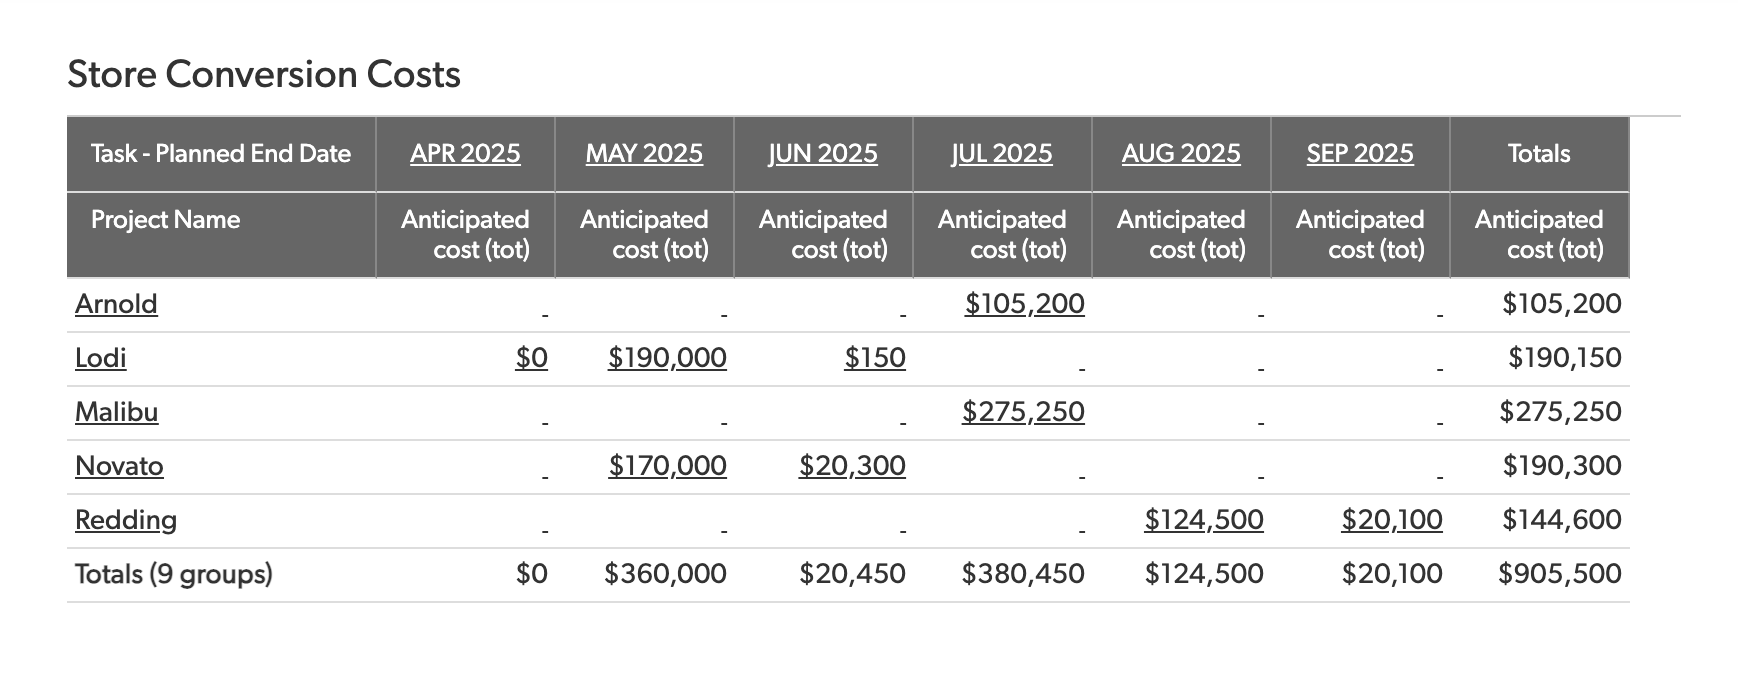Click the AUG 2025 column header
Image resolution: width=1738 pixels, height=678 pixels.
pos(1181,154)
